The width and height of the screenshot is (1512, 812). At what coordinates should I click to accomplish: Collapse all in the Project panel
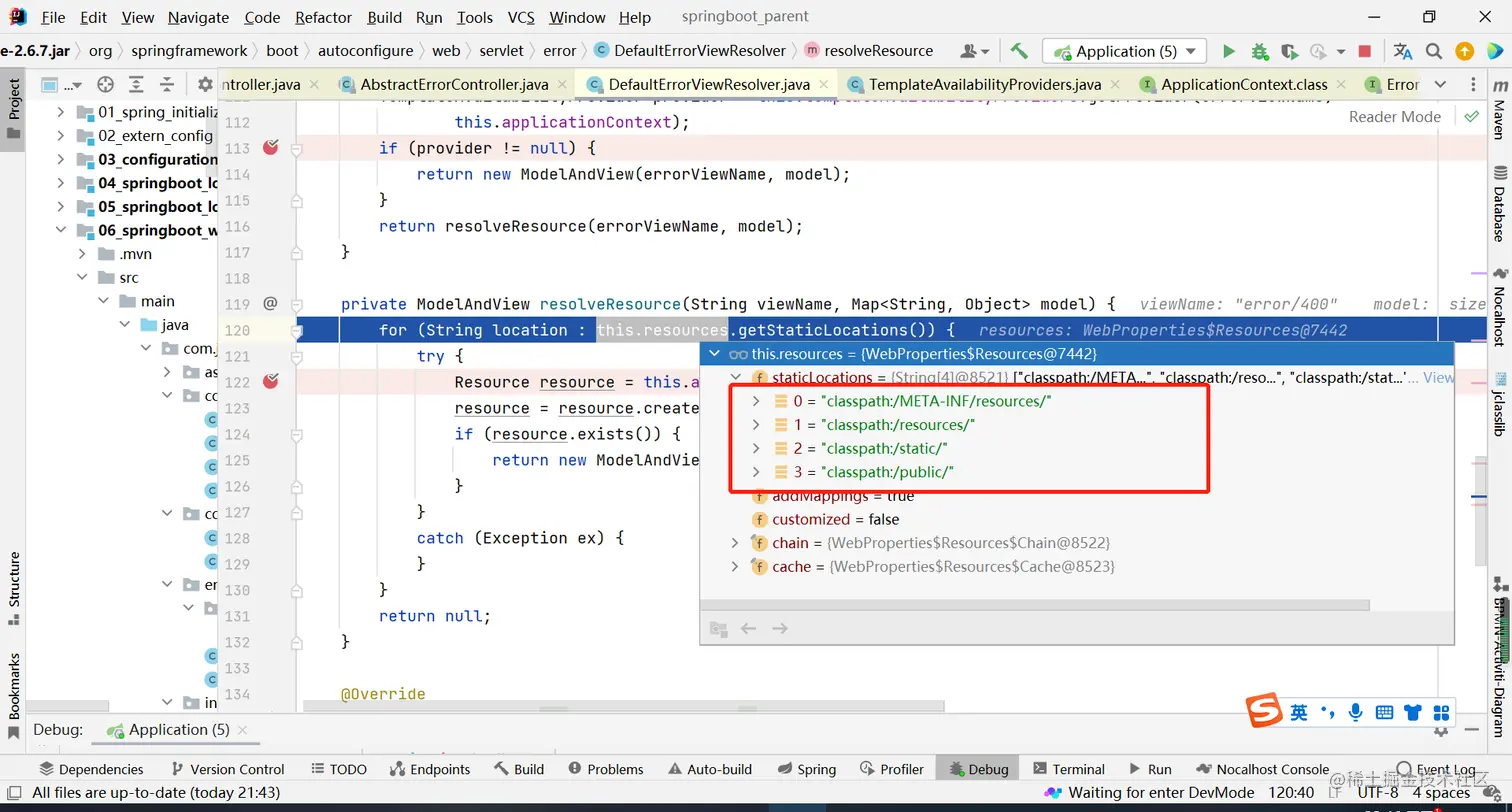point(167,85)
